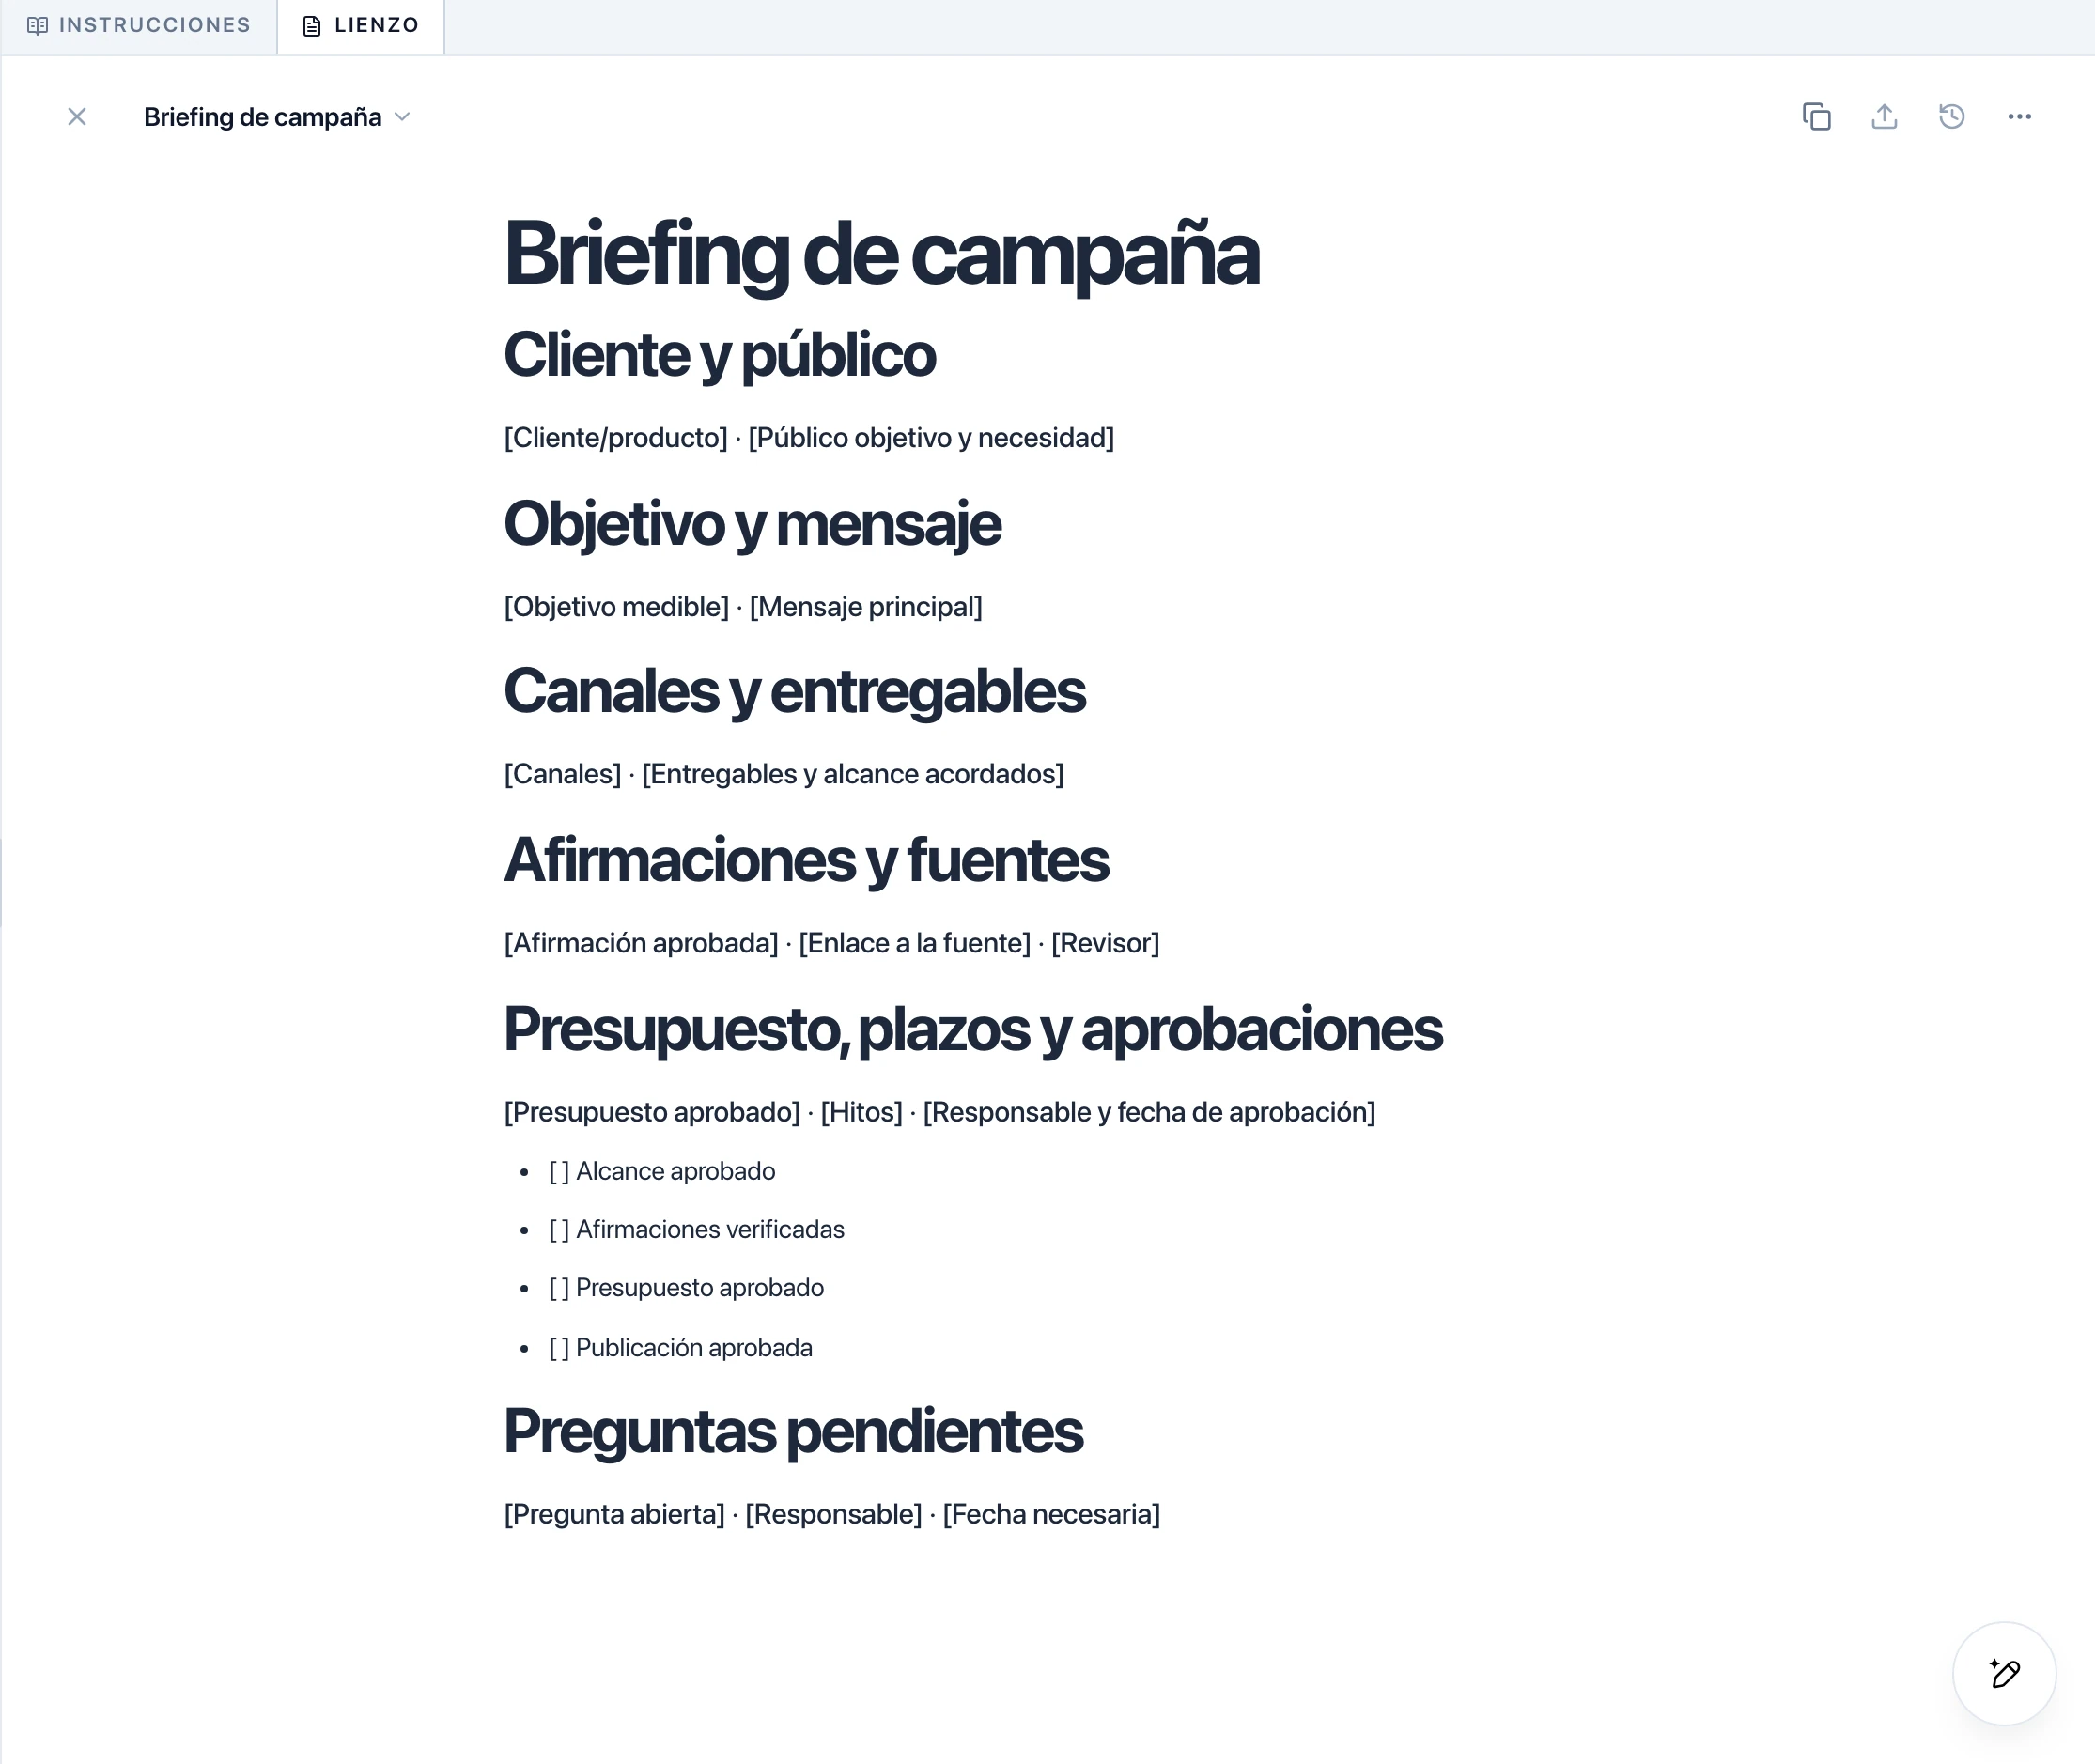Screen dimensions: 2095x1764
Task: Select the LIENZO tab
Action: click(x=361, y=25)
